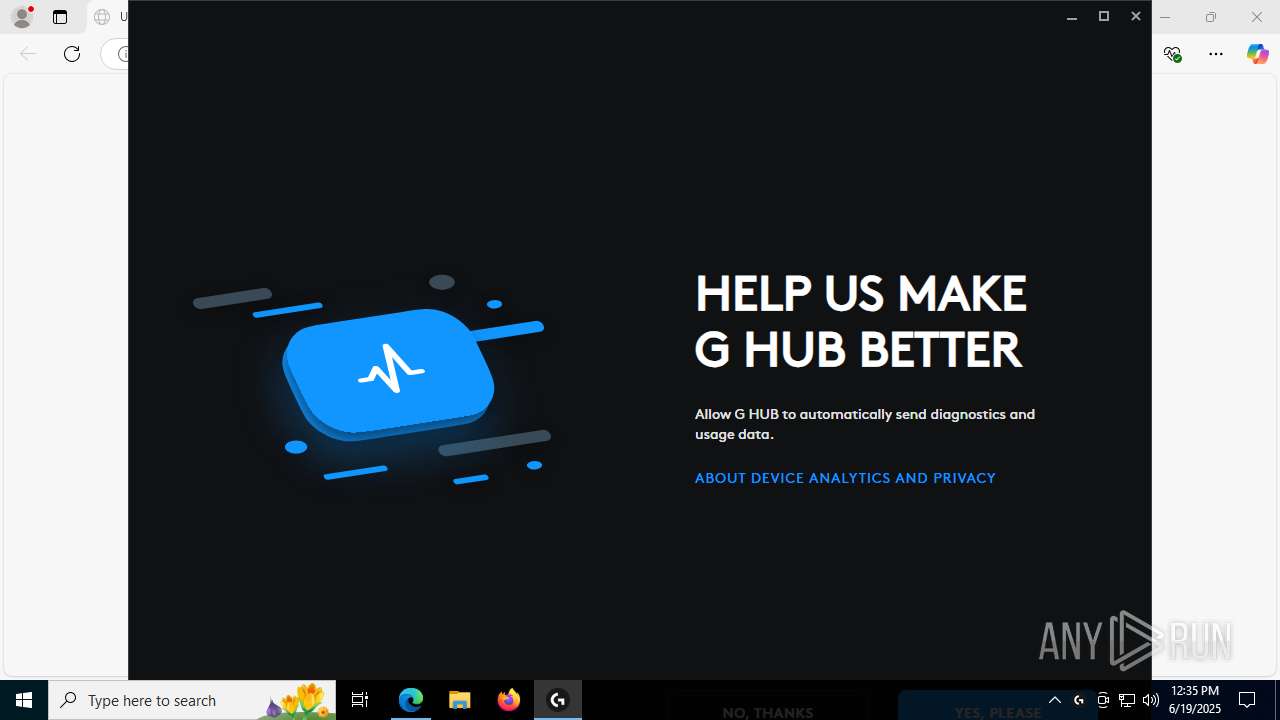Open the Windows Start menu
1280x720 pixels.
pos(24,700)
